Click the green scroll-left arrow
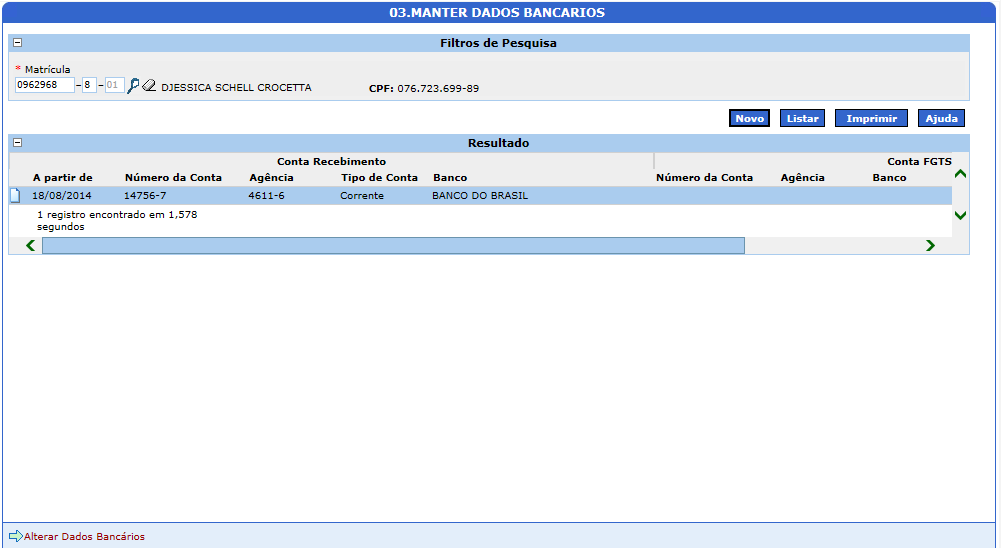Image resolution: width=1001 pixels, height=548 pixels. (x=30, y=245)
